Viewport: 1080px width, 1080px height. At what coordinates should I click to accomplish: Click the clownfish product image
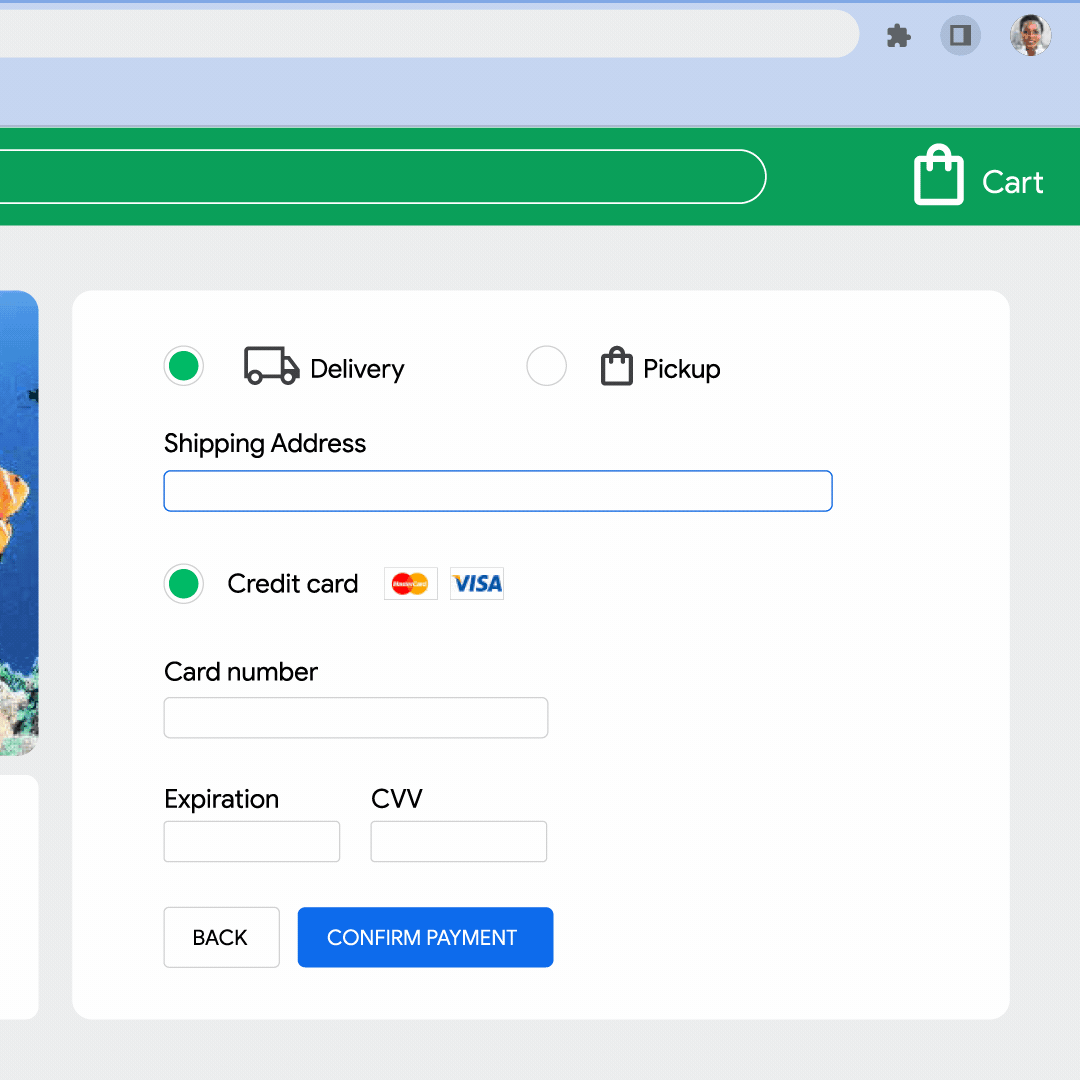tap(18, 522)
